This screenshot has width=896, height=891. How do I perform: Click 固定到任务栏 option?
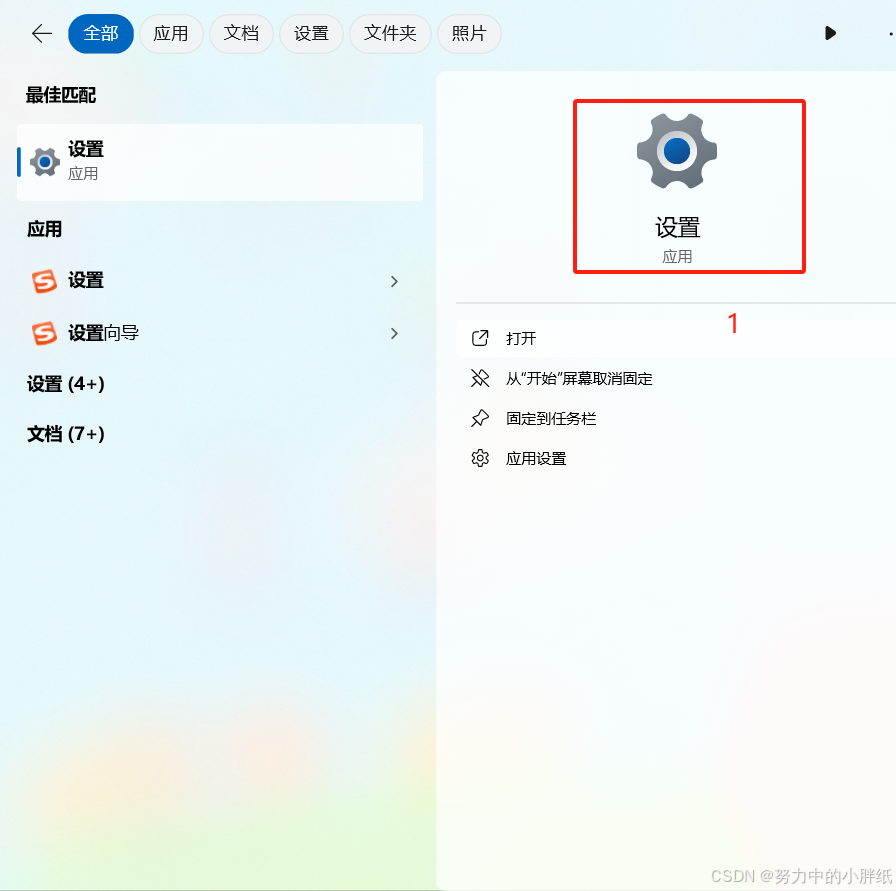coord(551,419)
